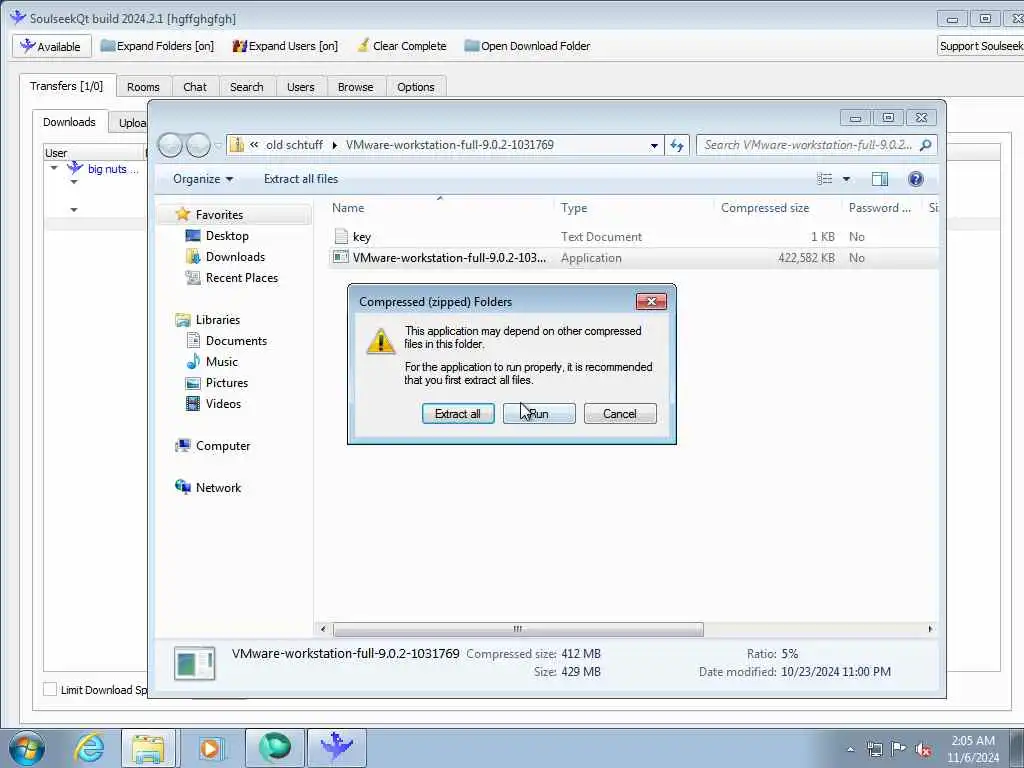Switch to Soulseek Browse tab
Screen dimensions: 1024x768
[355, 87]
